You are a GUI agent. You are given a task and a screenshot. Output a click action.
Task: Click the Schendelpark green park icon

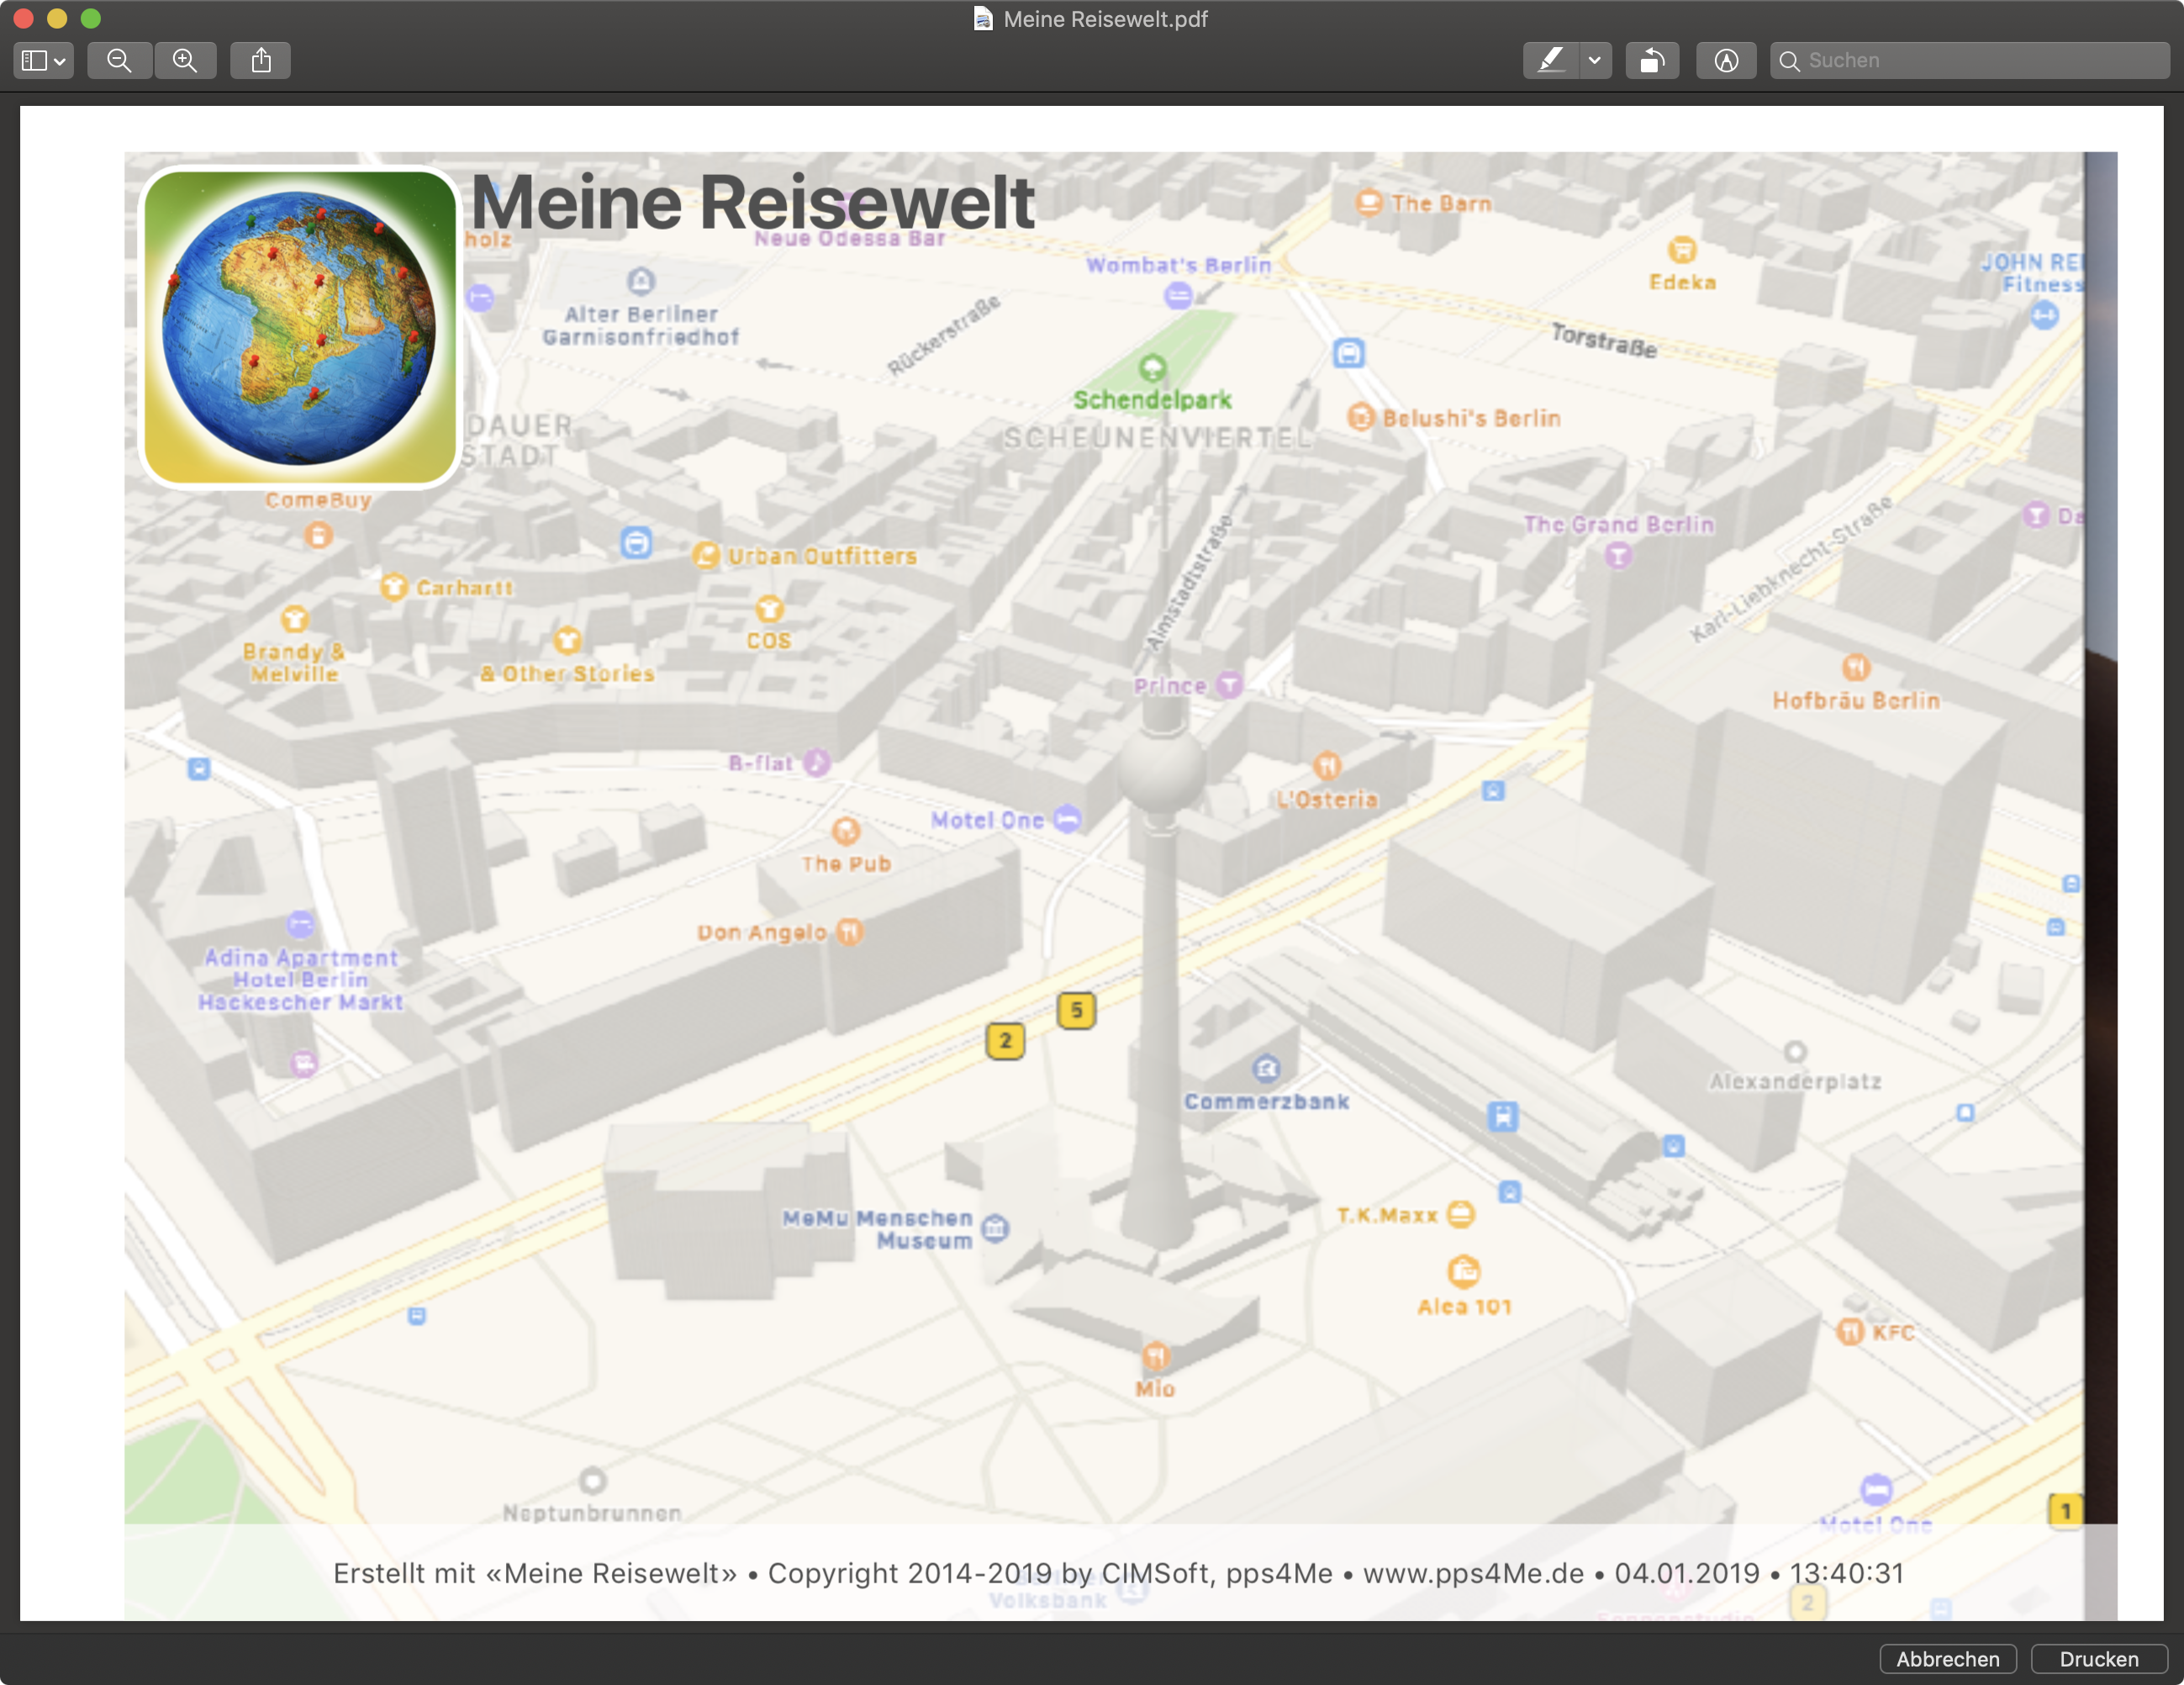coord(1153,368)
